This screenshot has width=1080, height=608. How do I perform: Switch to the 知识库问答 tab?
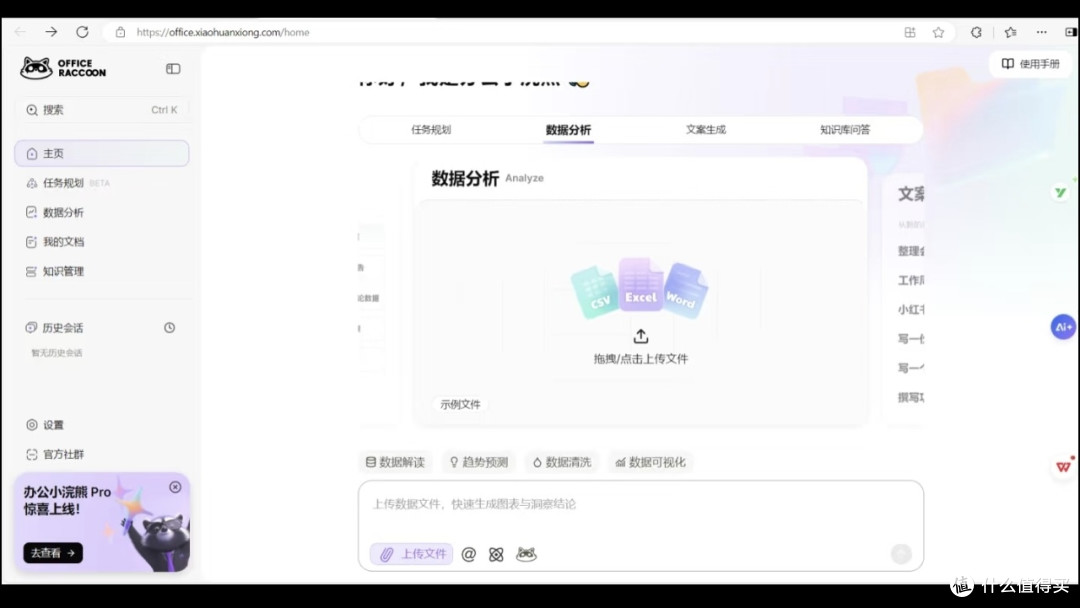click(x=844, y=129)
